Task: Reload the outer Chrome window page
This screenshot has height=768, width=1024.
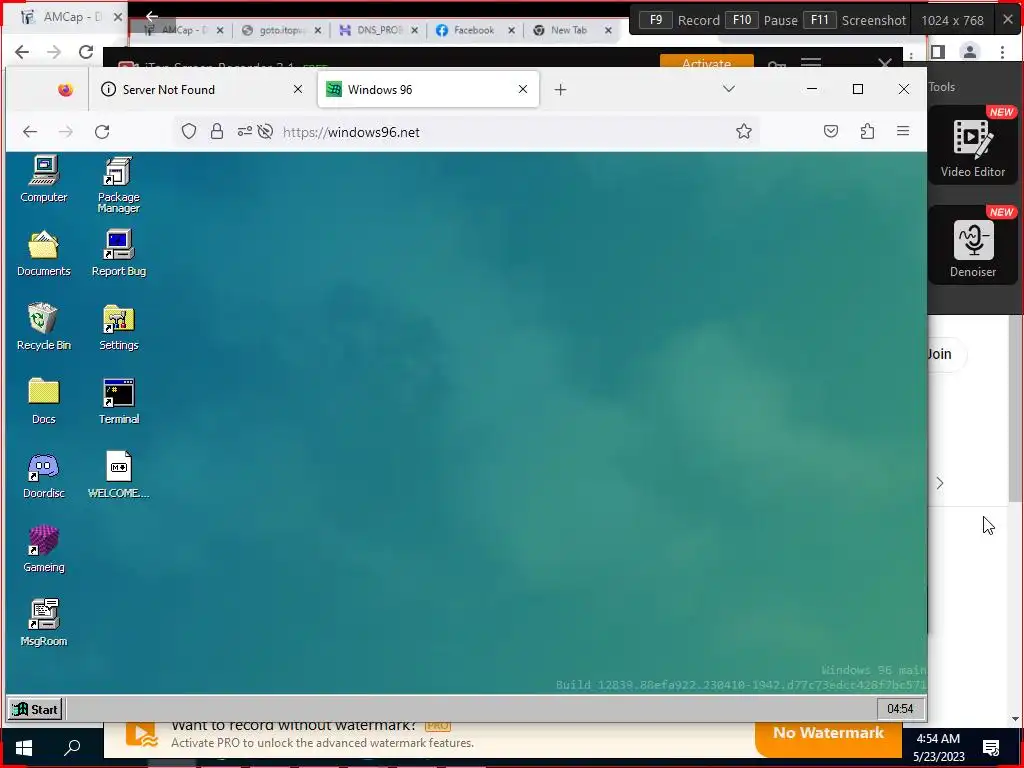Action: (86, 52)
